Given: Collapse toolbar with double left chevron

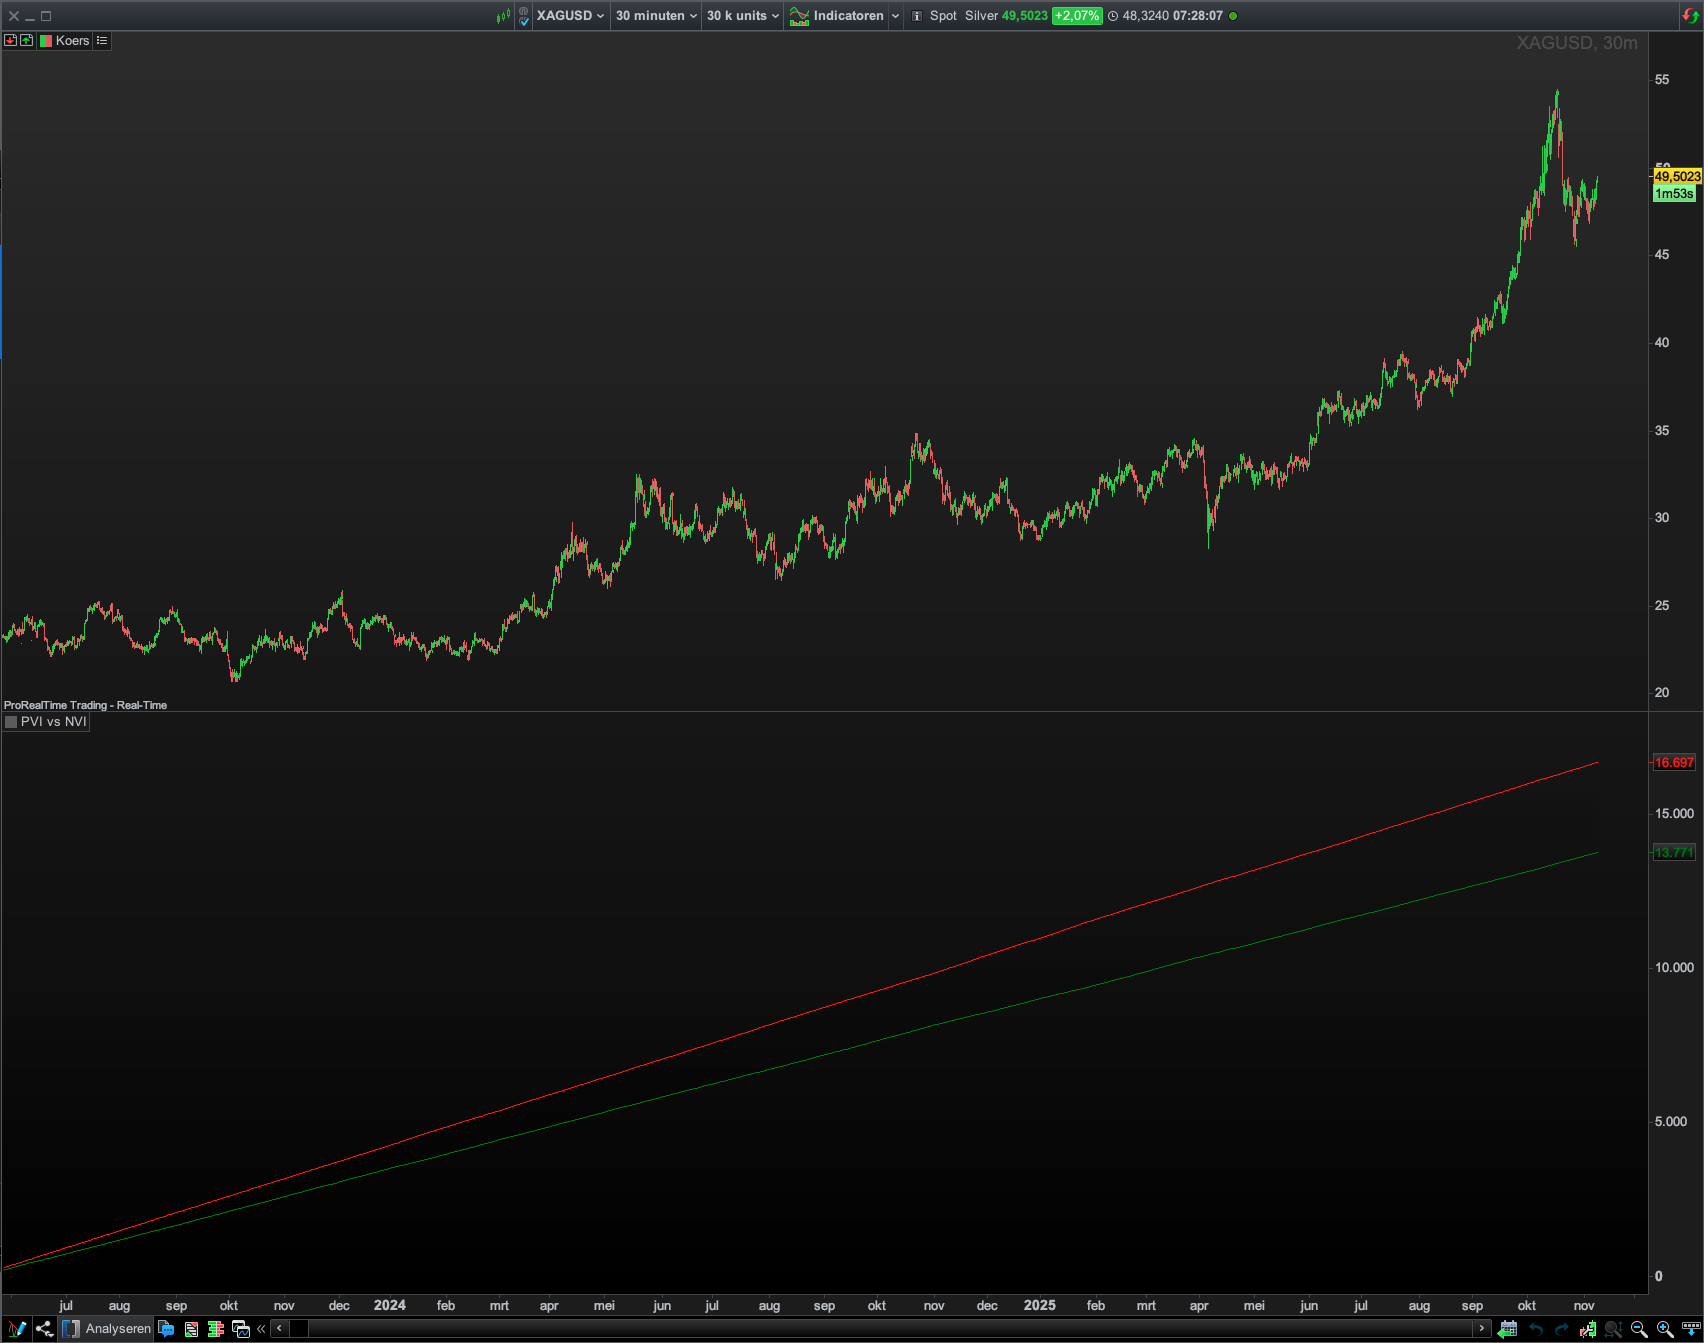Looking at the screenshot, I should point(262,1329).
